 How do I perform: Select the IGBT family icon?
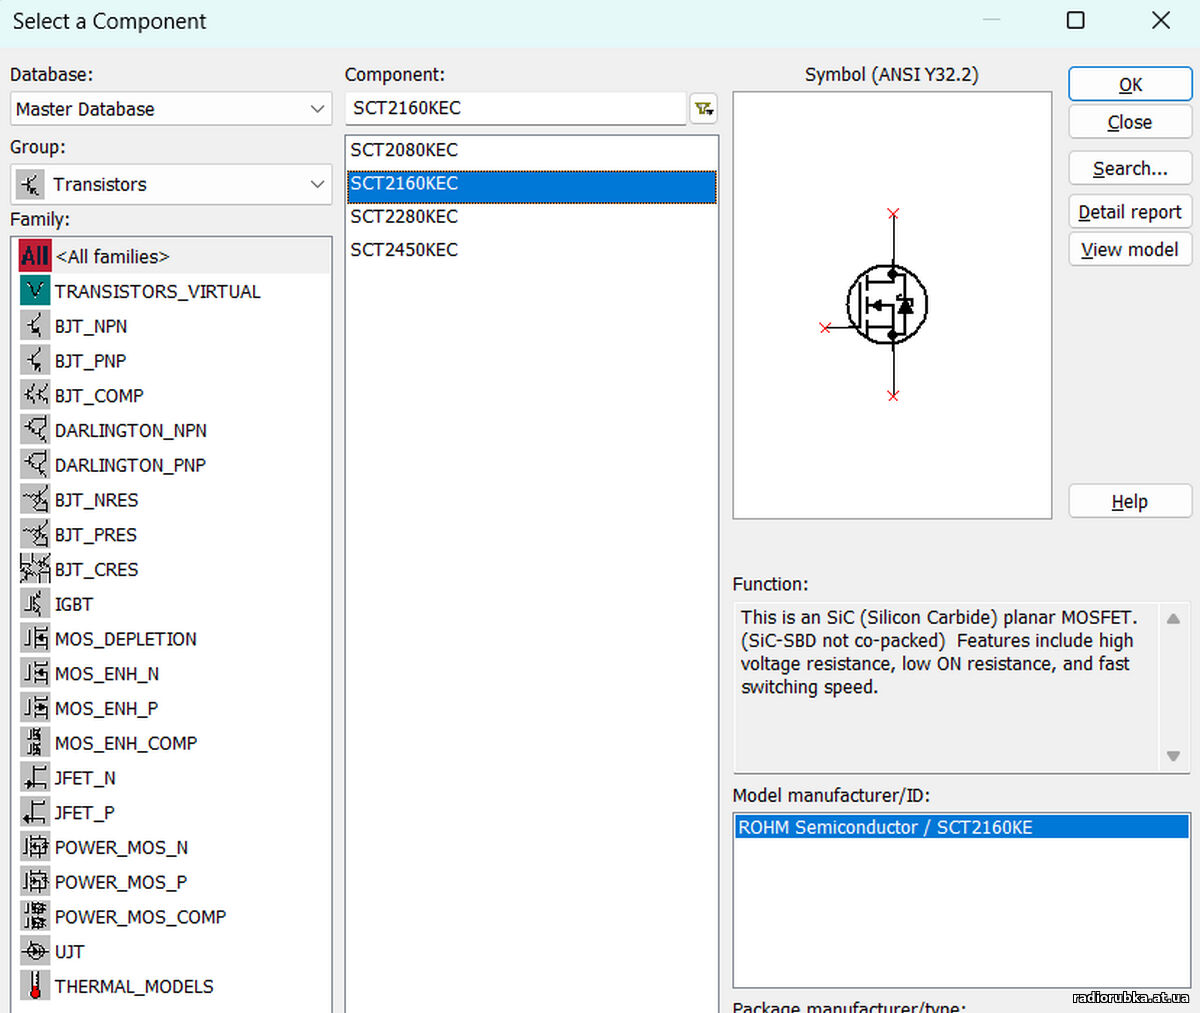point(35,604)
